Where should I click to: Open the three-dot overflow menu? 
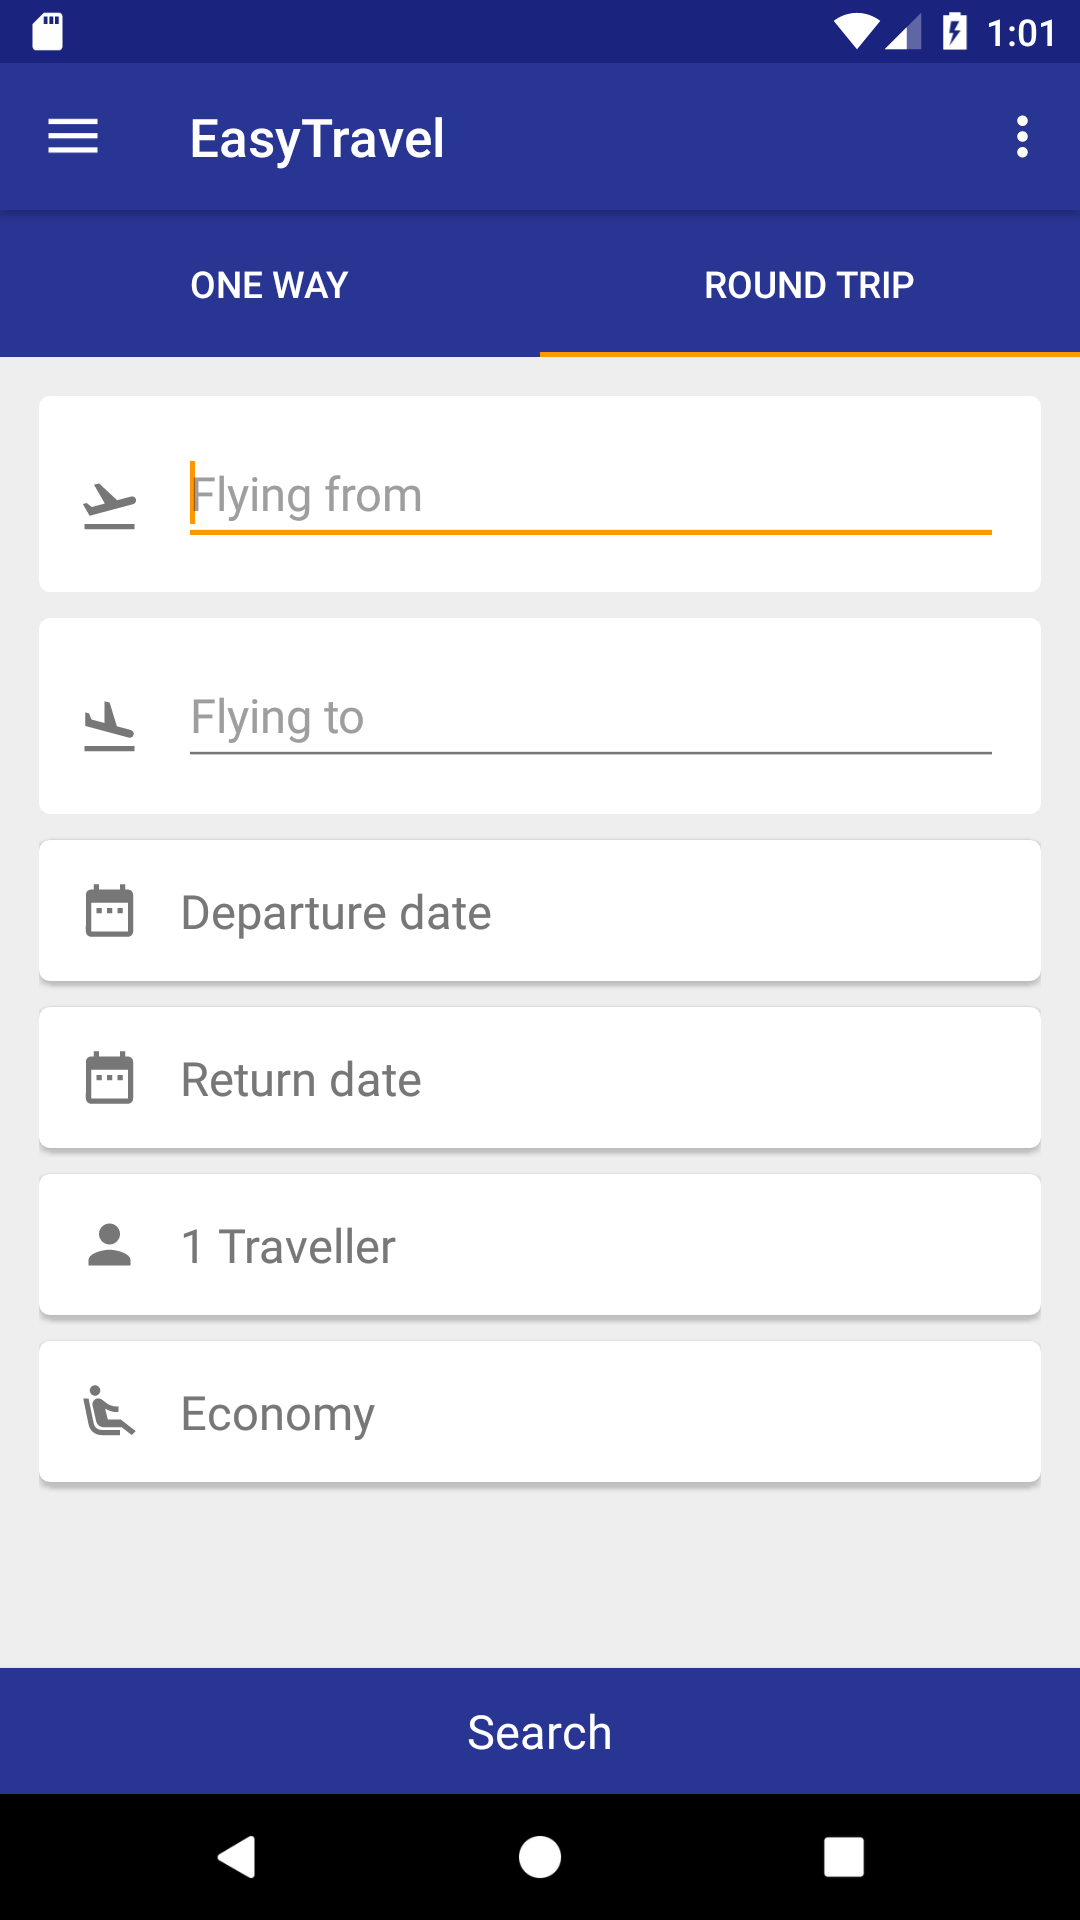[1021, 137]
